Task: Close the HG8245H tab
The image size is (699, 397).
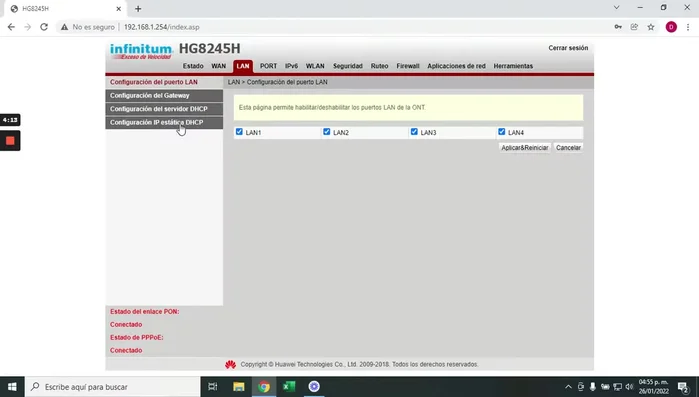Action: pyautogui.click(x=119, y=9)
